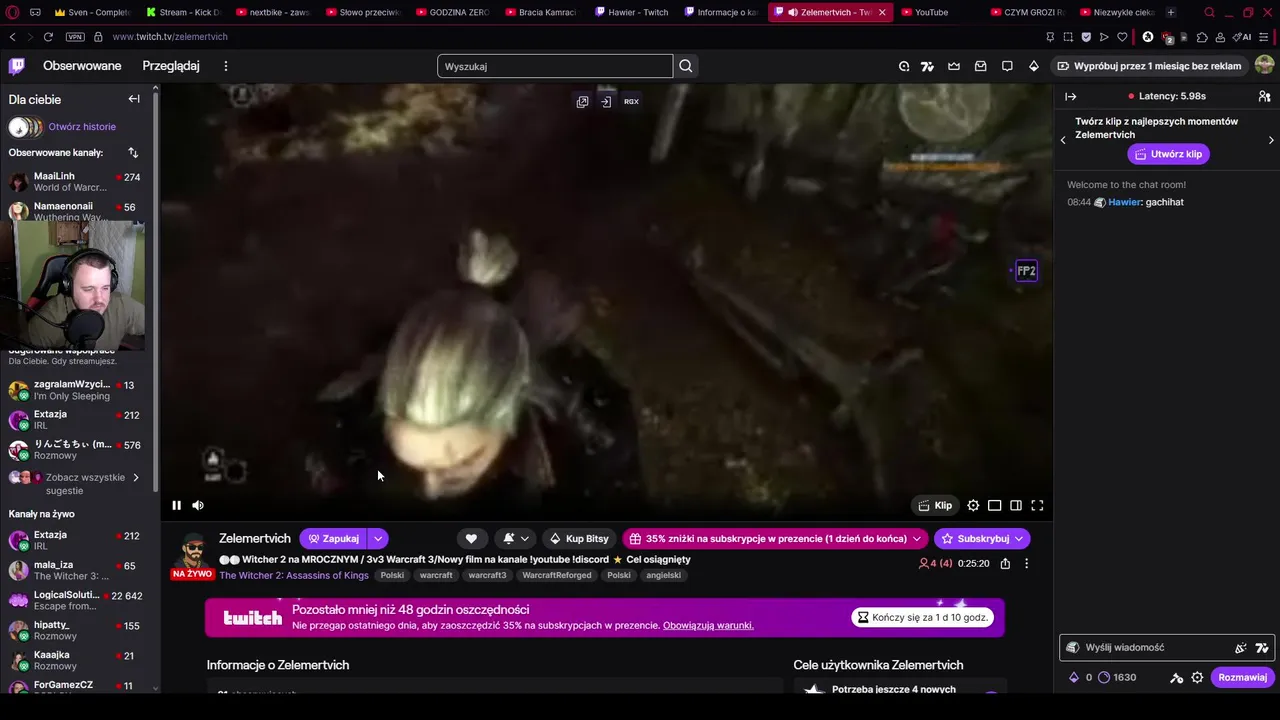Open the 7TV icon in top navigation
Image resolution: width=1280 pixels, height=720 pixels.
[x=928, y=66]
